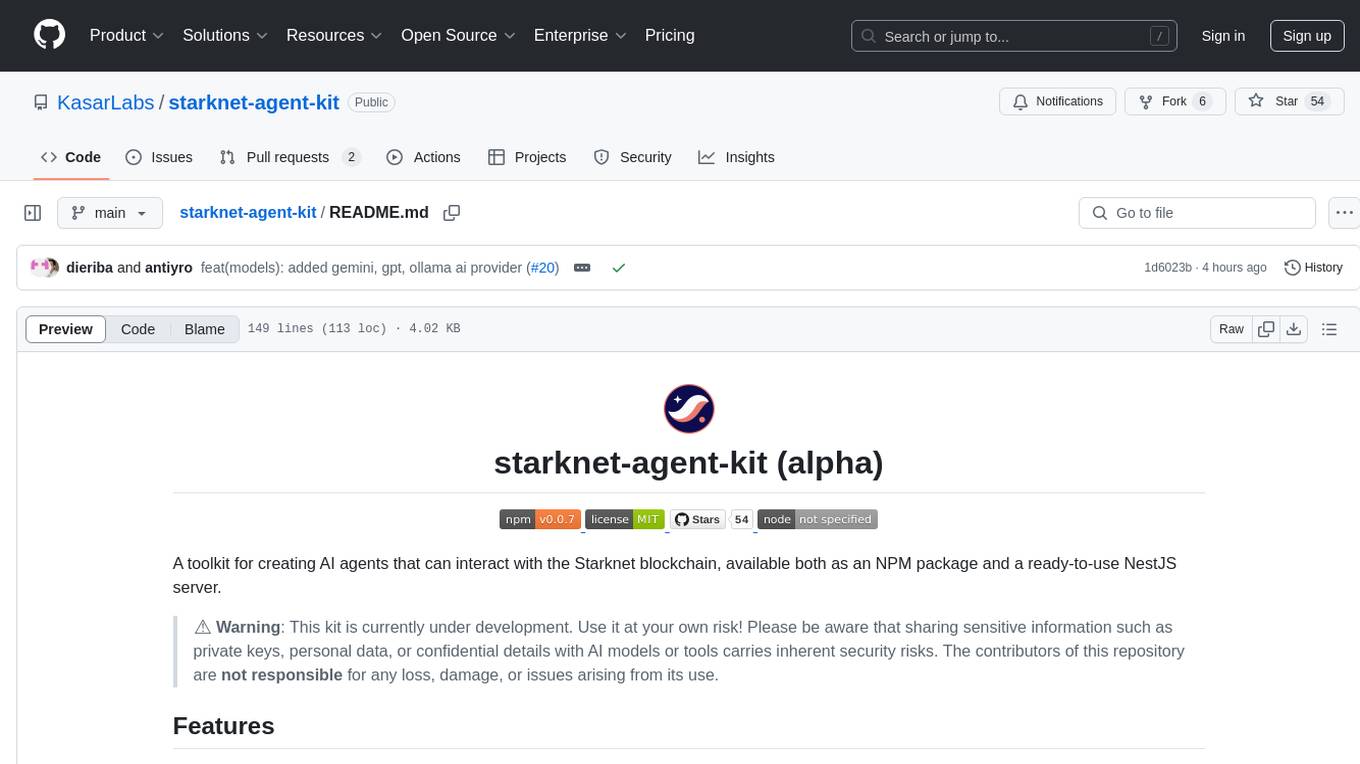This screenshot has width=1360, height=764.
Task: Switch to the Insights tab
Action: 736,157
